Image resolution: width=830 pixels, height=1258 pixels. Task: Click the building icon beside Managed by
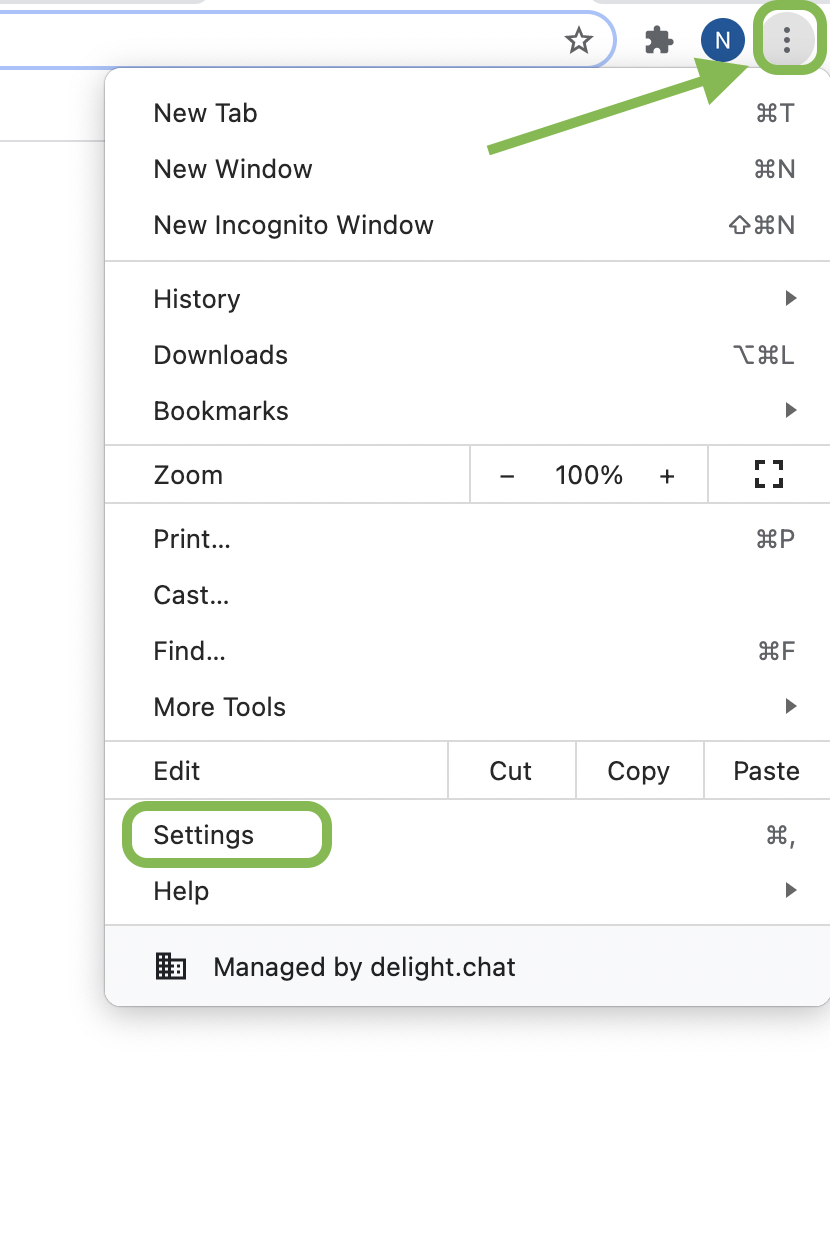pos(171,967)
